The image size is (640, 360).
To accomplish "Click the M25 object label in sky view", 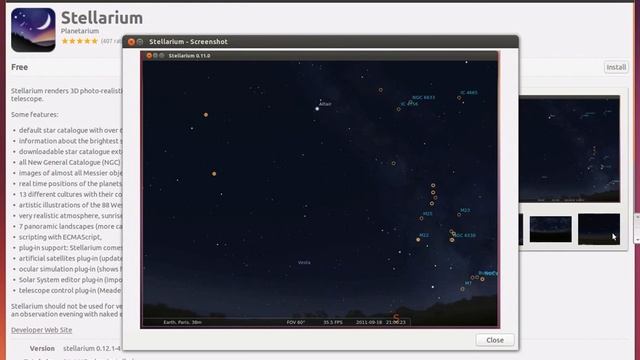I will [x=427, y=213].
